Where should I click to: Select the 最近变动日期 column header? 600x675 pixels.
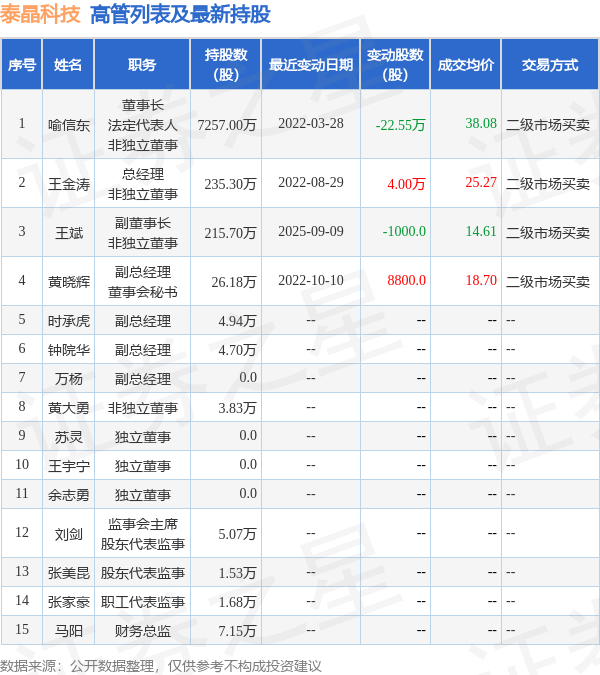pos(311,65)
